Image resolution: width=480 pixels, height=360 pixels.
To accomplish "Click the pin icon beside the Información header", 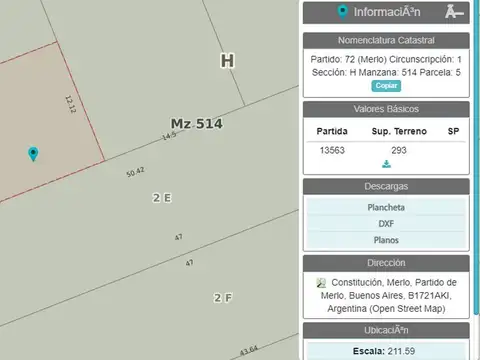I will point(342,12).
